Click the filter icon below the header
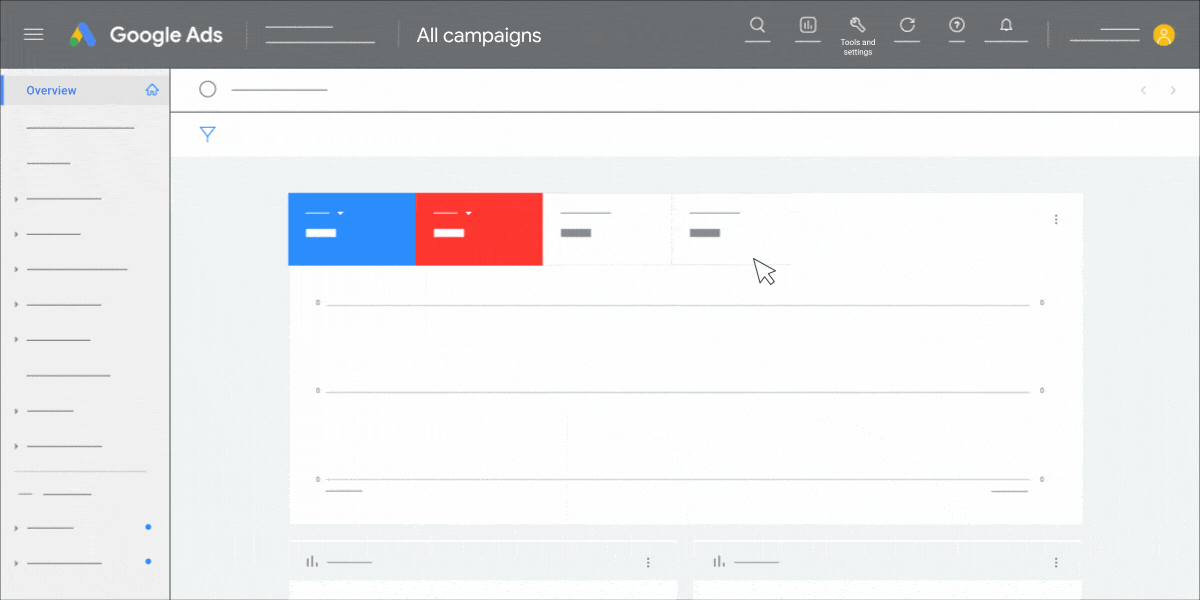The image size is (1200, 600). click(x=208, y=133)
